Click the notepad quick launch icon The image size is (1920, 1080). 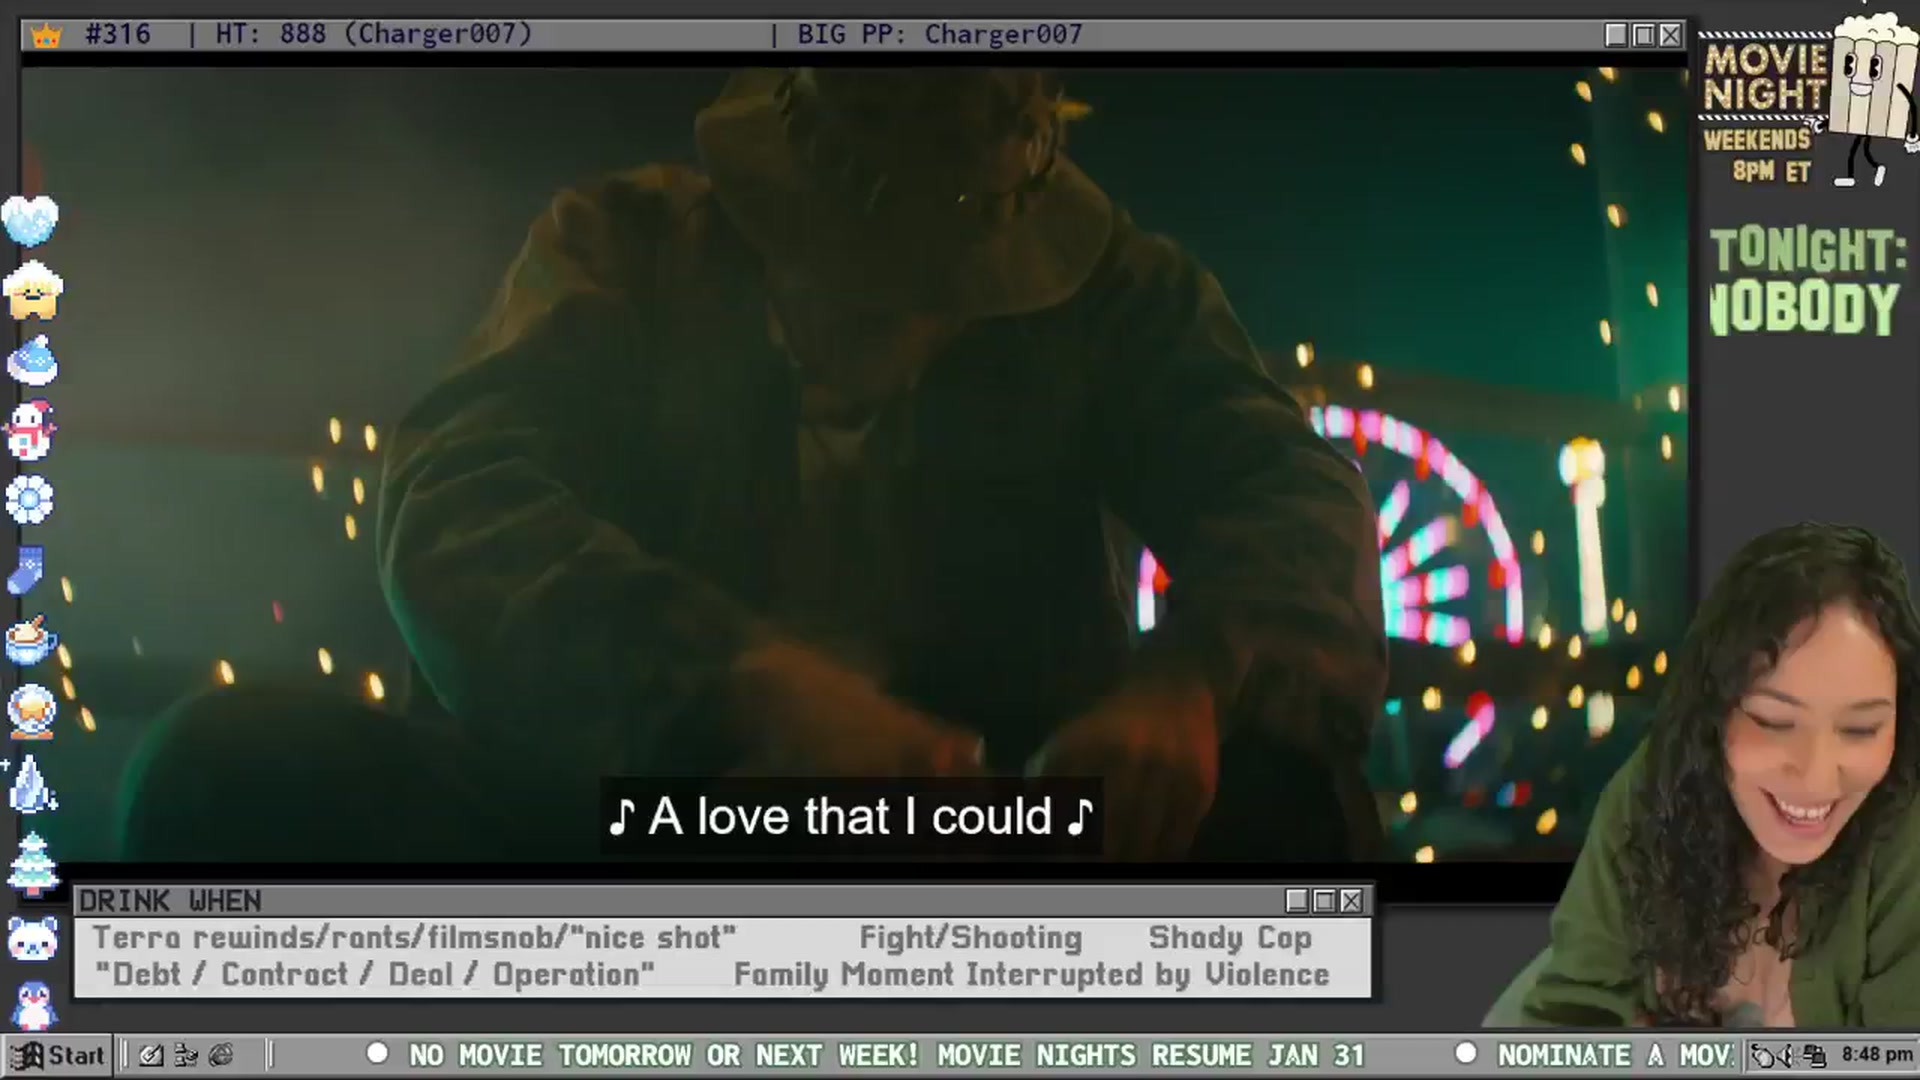(151, 1055)
